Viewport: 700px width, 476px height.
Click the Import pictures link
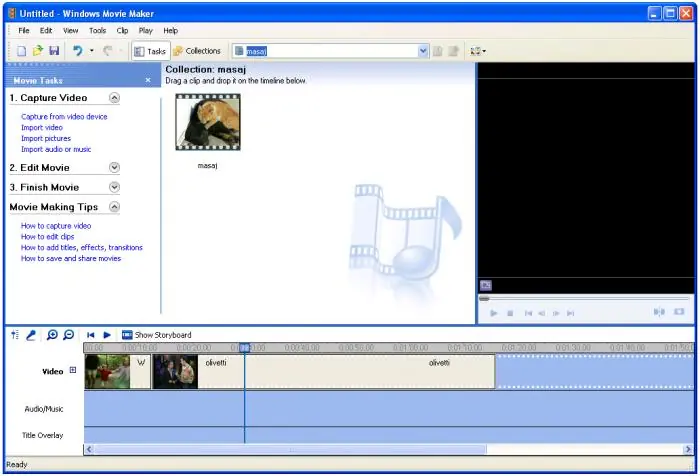click(46, 138)
